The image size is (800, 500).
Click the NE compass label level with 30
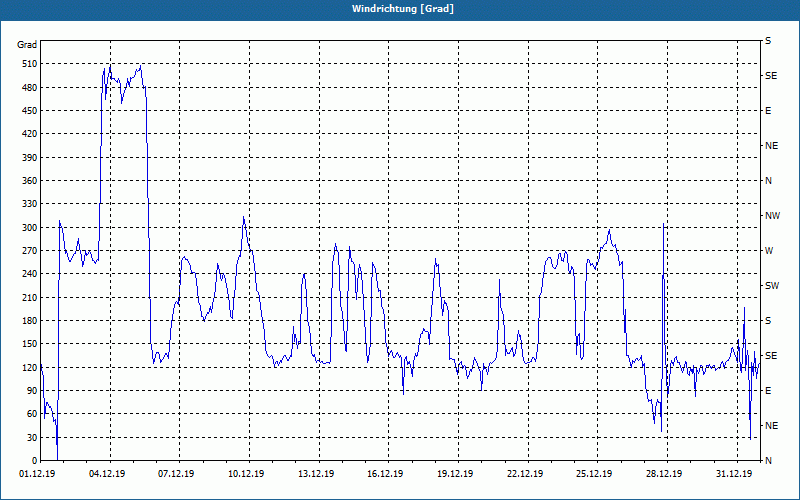click(771, 426)
